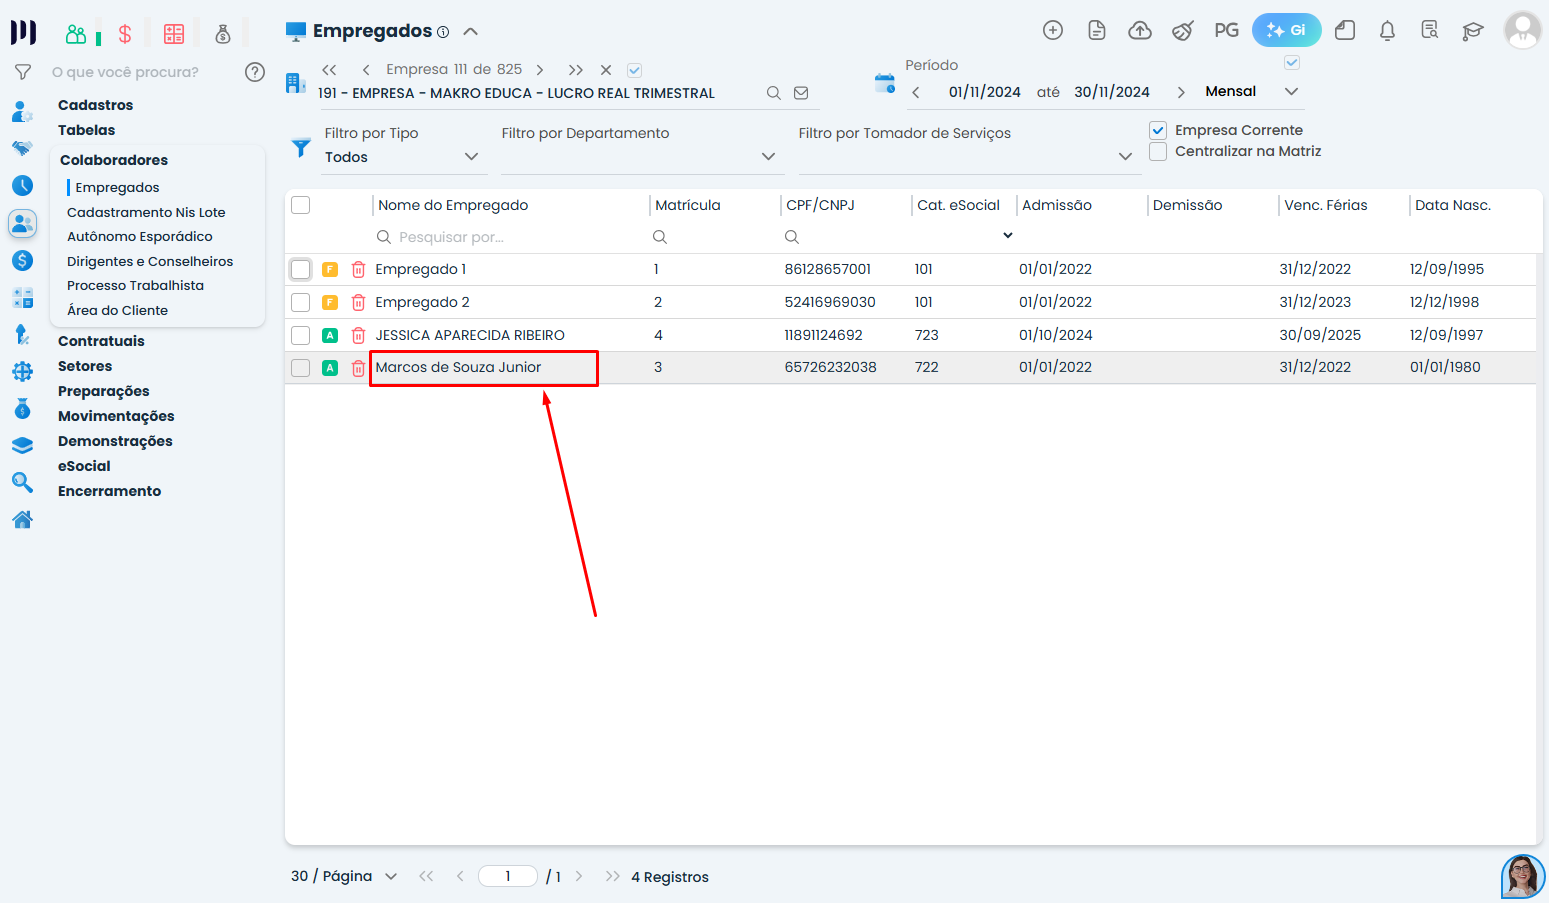Image resolution: width=1549 pixels, height=903 pixels.
Task: Click the Pesquisar por name search field
Action: 510,237
